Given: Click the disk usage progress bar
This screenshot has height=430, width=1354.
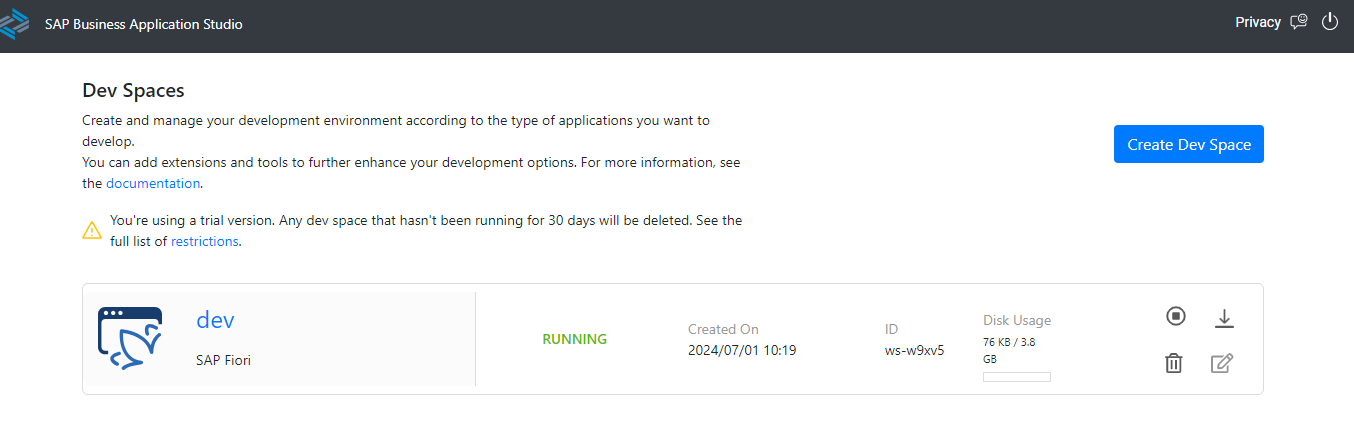Looking at the screenshot, I should [1017, 377].
